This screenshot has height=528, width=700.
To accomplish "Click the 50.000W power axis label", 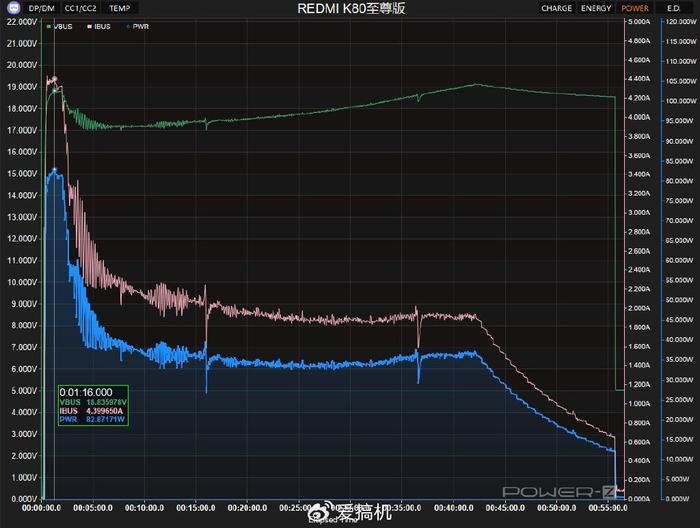I will pos(681,300).
